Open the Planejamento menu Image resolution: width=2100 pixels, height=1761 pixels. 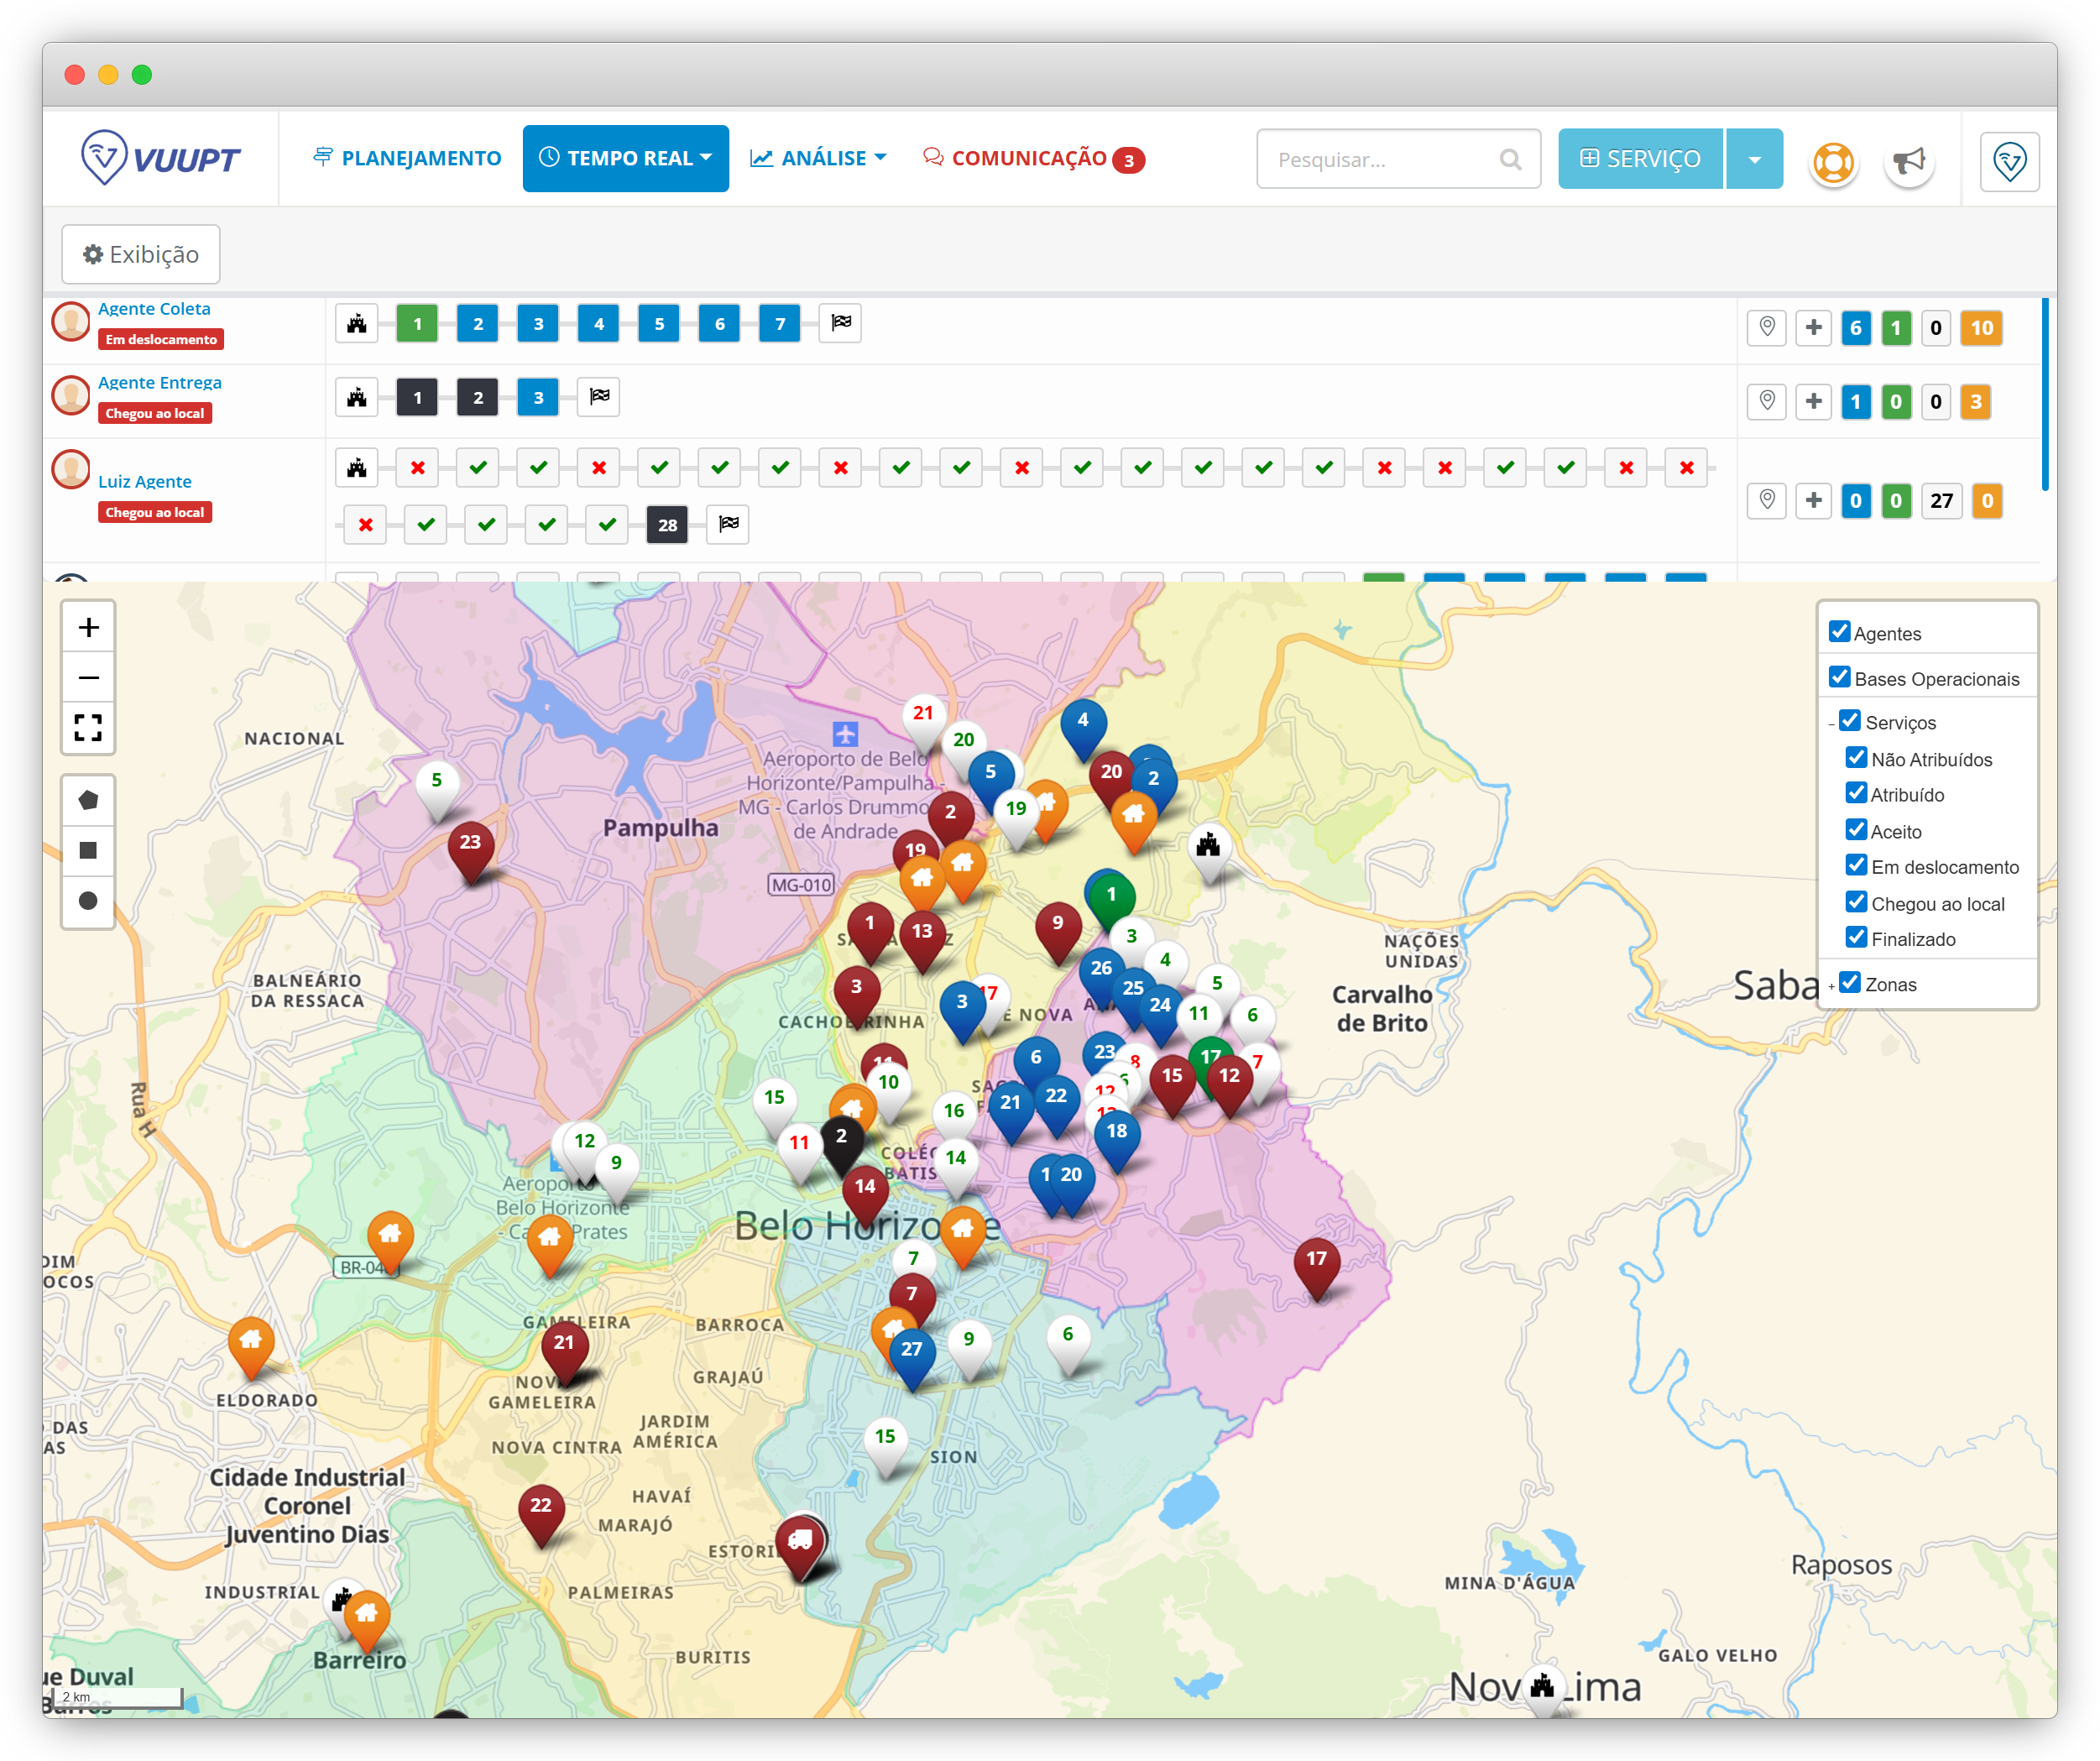pyautogui.click(x=407, y=158)
